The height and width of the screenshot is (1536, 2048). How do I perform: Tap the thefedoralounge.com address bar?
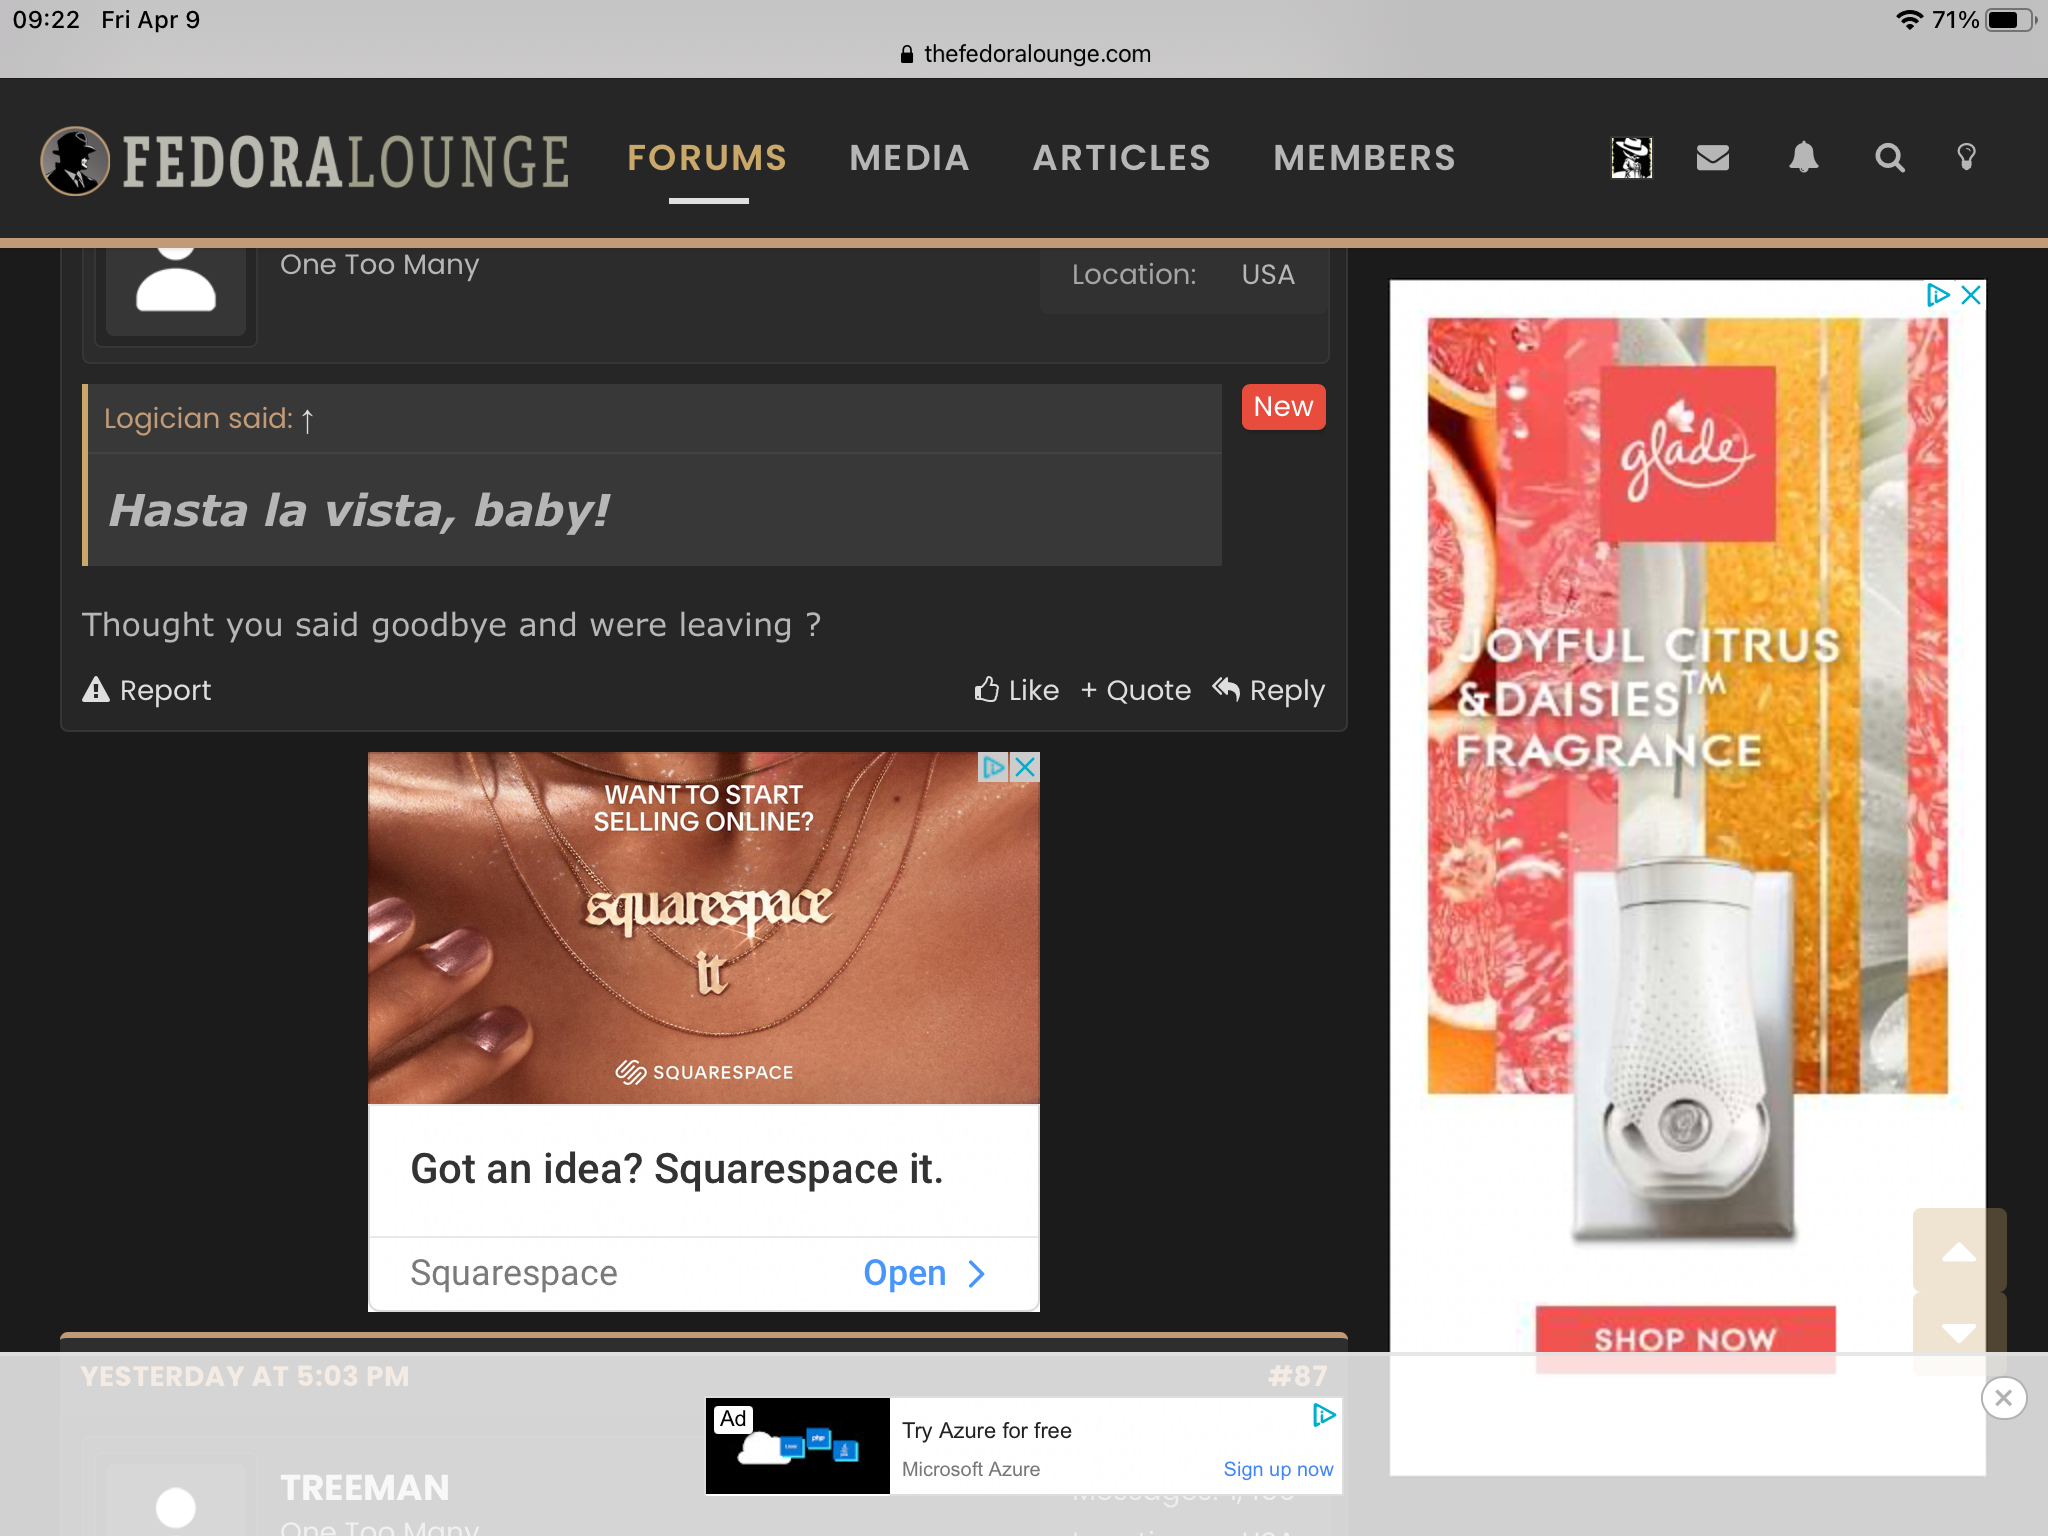point(1025,54)
